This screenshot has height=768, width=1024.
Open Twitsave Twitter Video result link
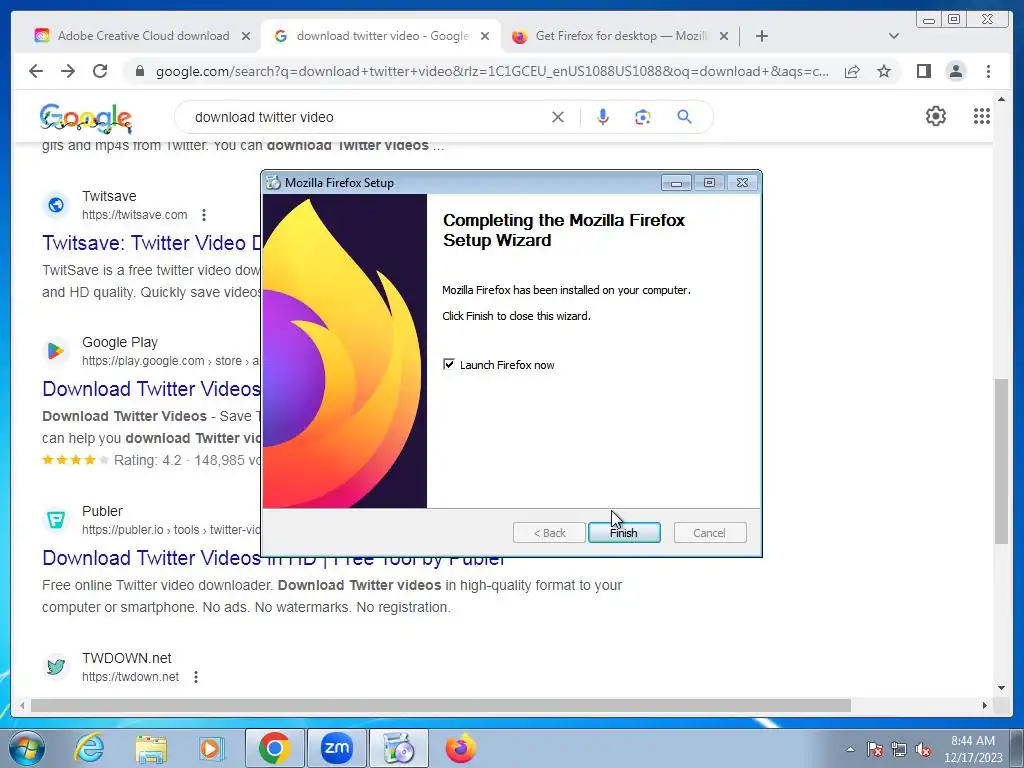(x=152, y=243)
